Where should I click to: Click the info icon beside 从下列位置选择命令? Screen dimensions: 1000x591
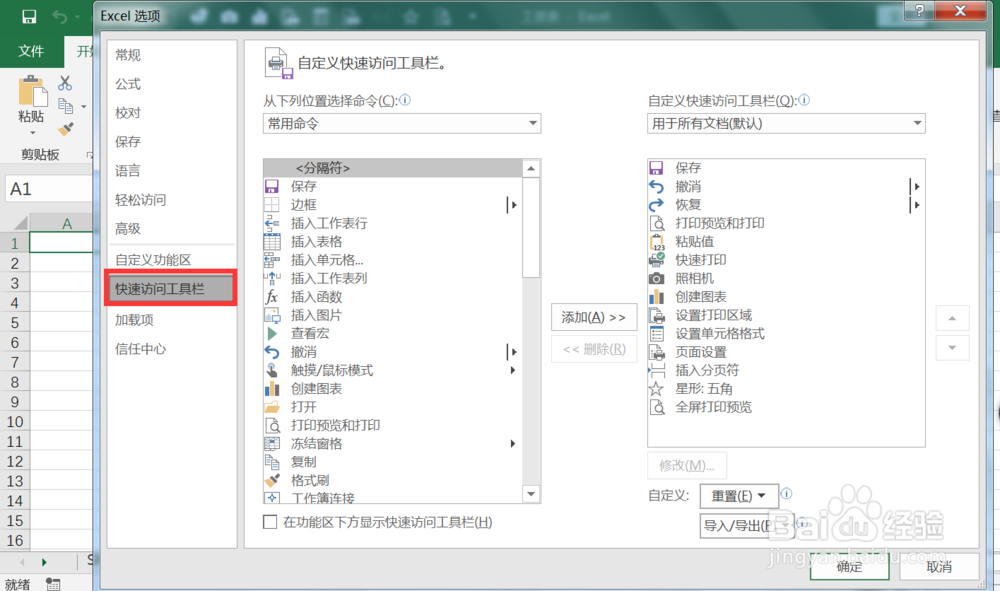405,100
